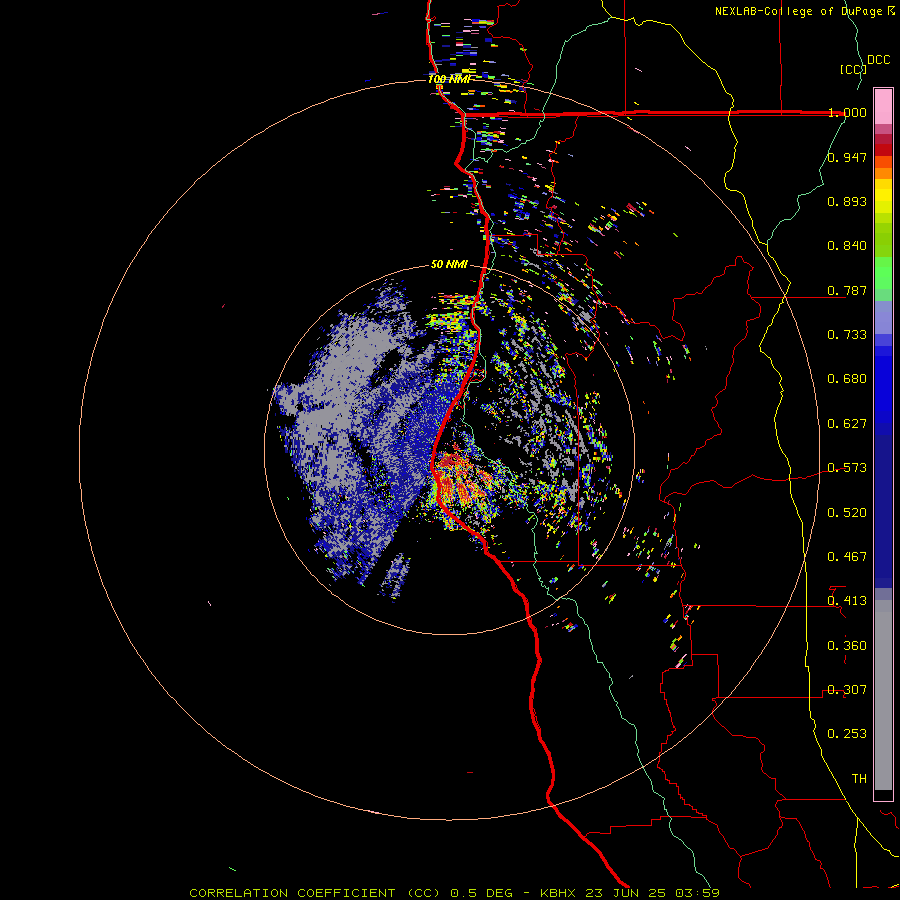
Task: Click the 100 NMI range ring label
Action: pos(449,79)
